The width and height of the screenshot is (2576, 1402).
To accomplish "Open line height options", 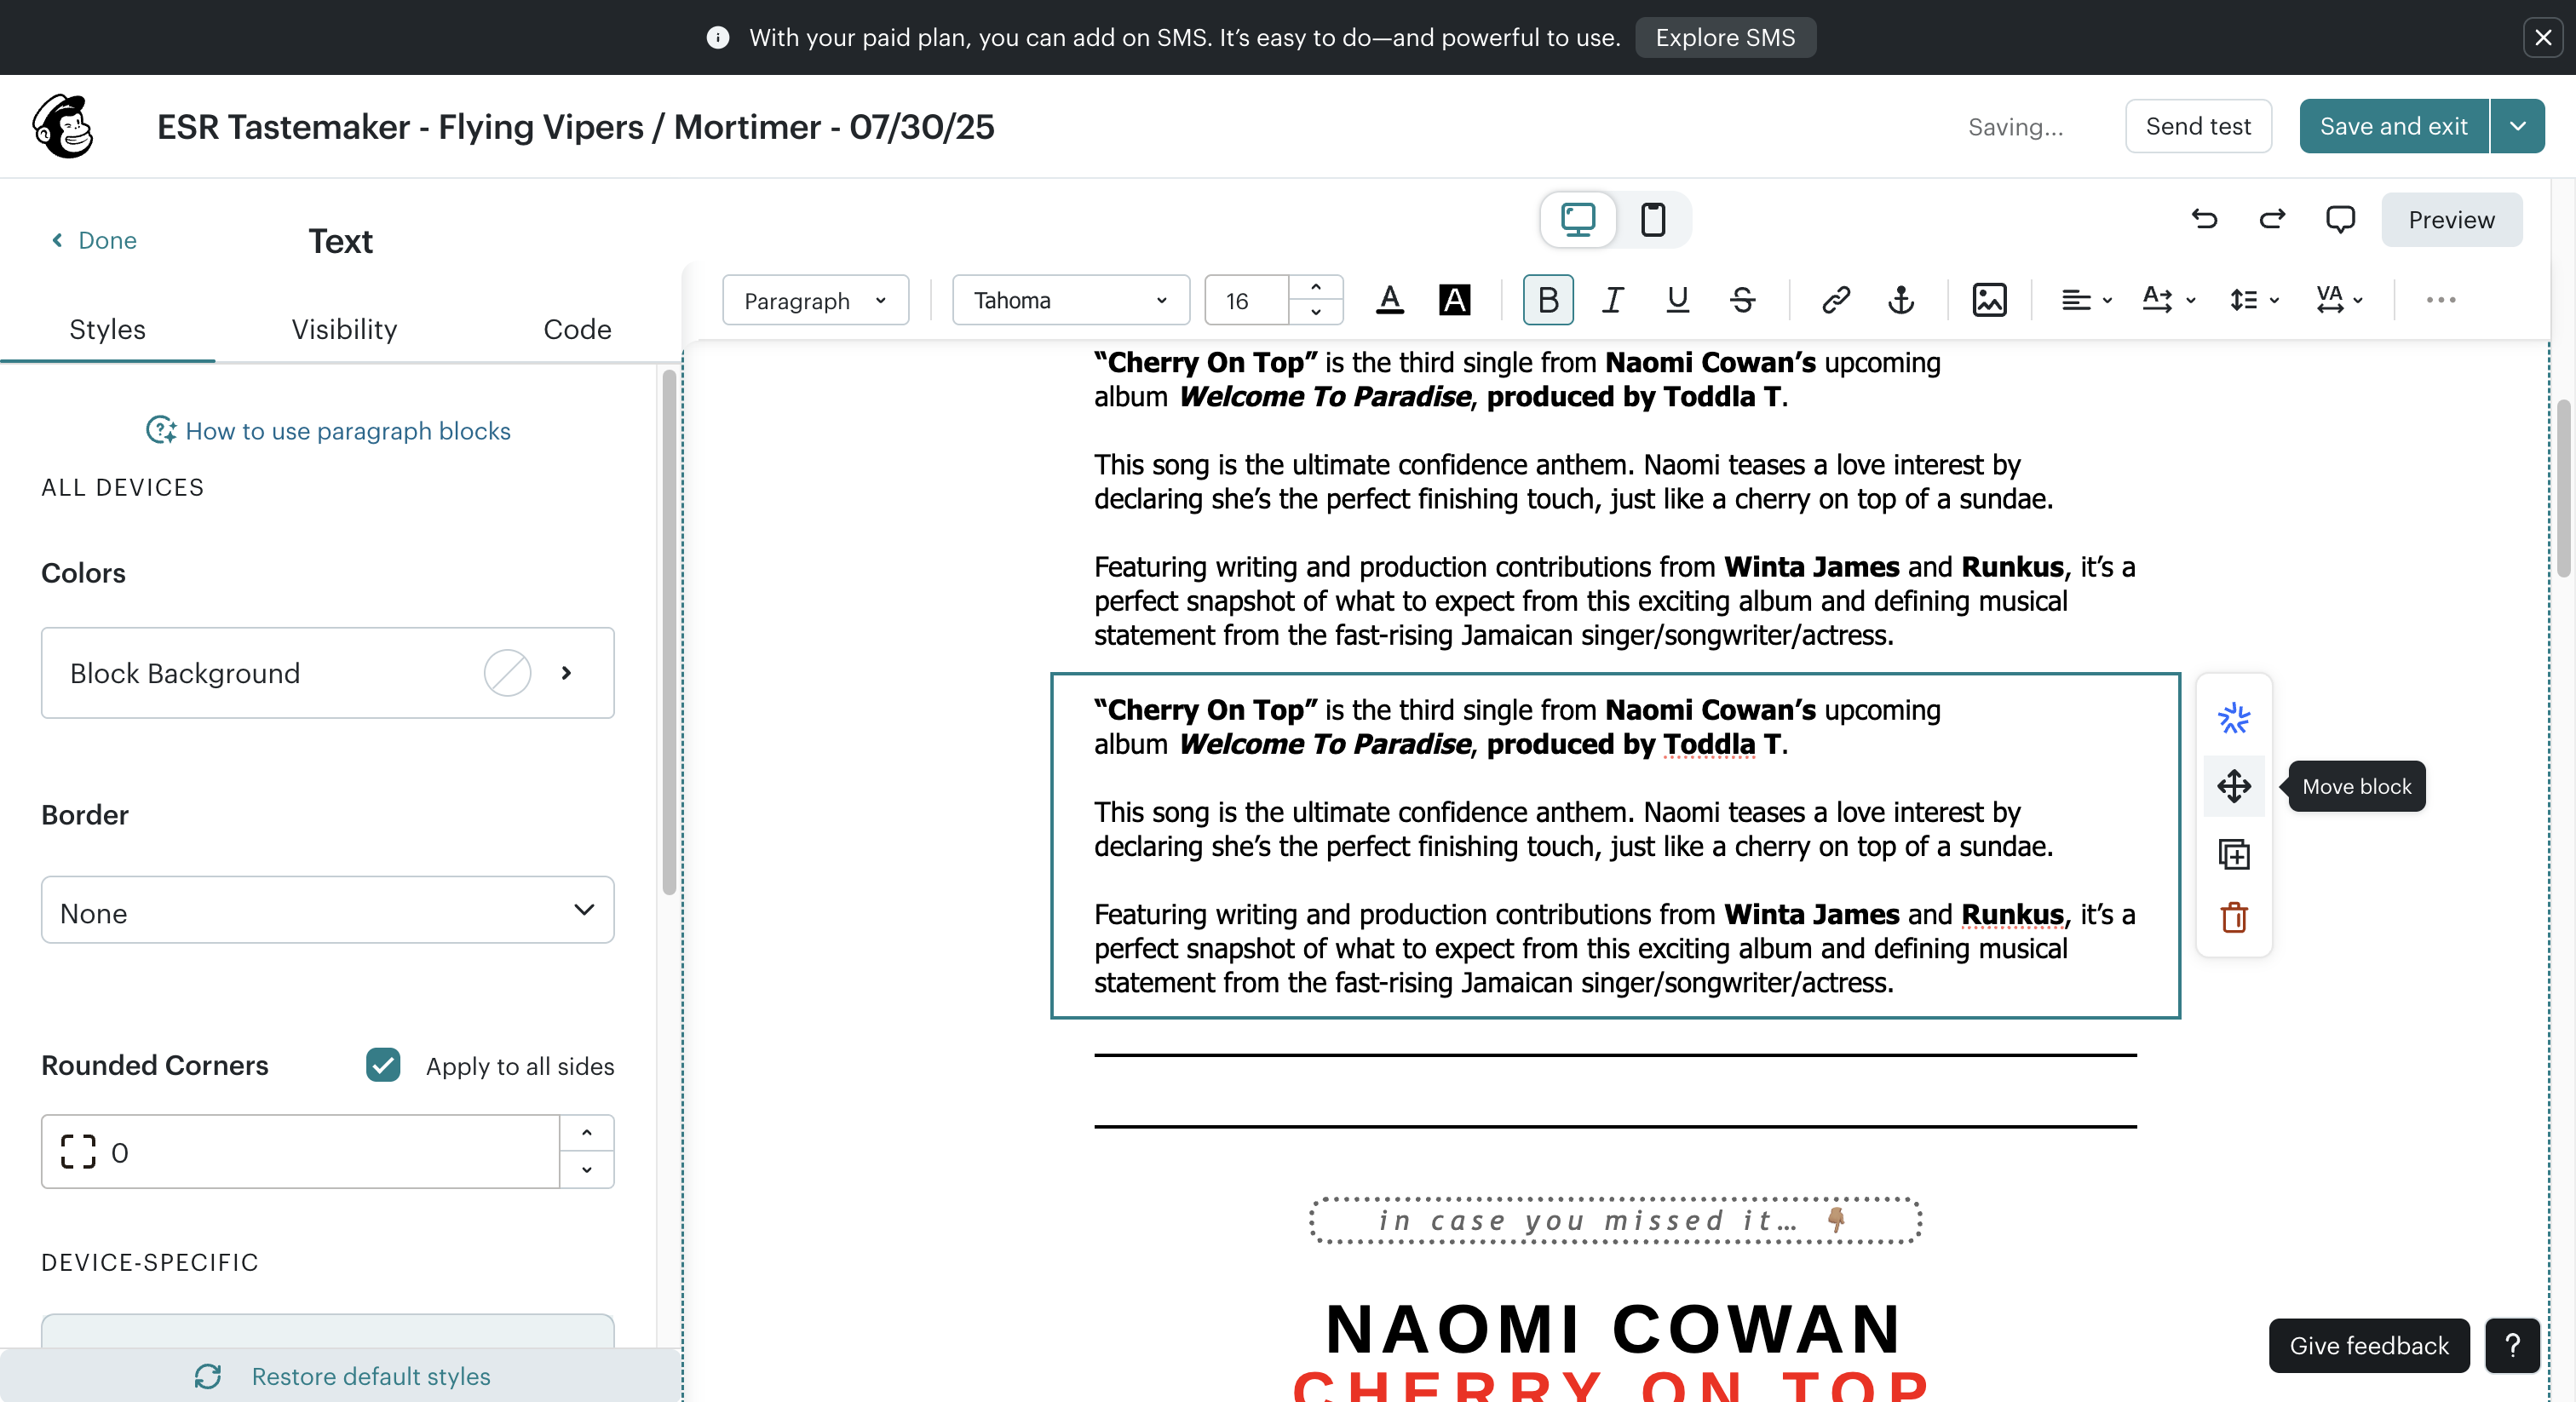I will click(x=2254, y=300).
